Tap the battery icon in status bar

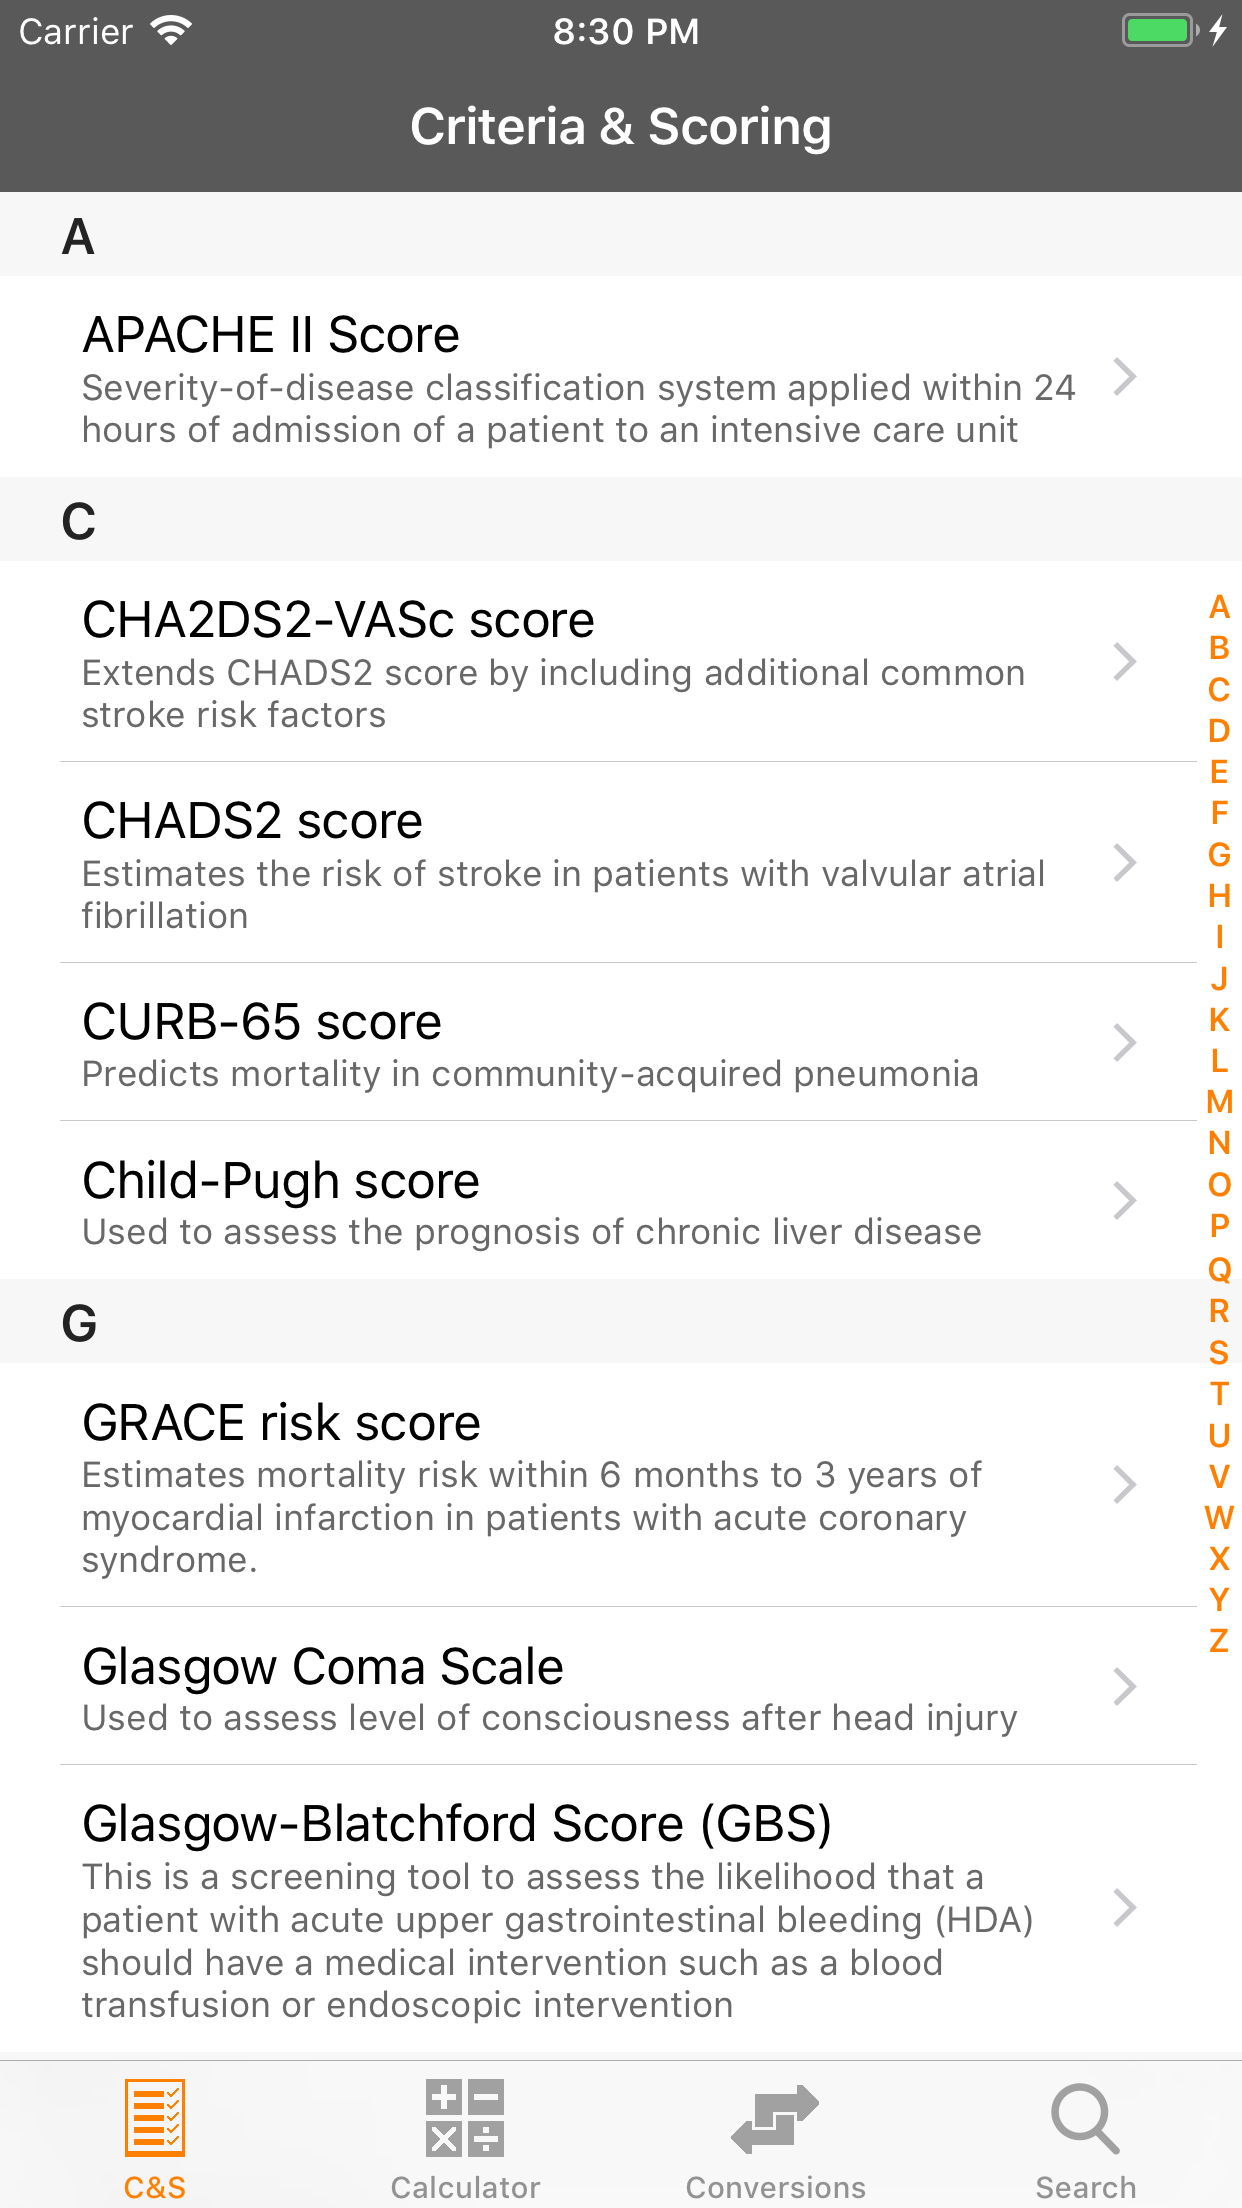coord(1160,30)
